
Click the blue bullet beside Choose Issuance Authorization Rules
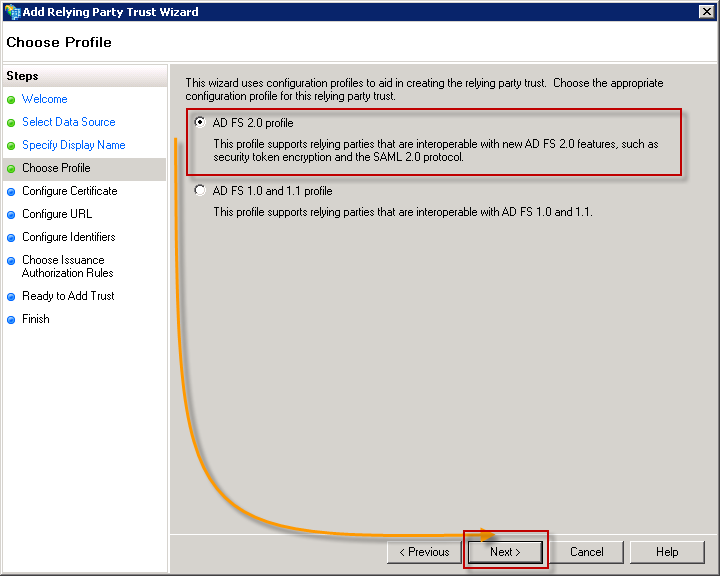coord(11,261)
